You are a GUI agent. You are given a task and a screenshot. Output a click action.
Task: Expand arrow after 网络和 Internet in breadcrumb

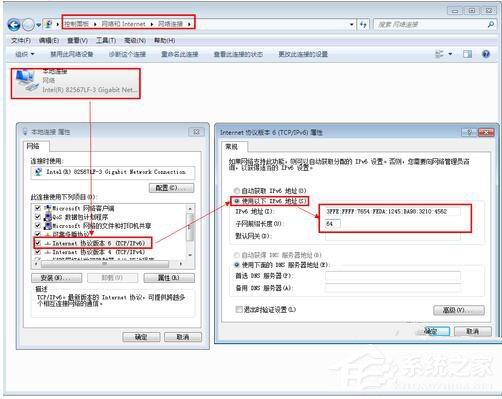click(152, 24)
